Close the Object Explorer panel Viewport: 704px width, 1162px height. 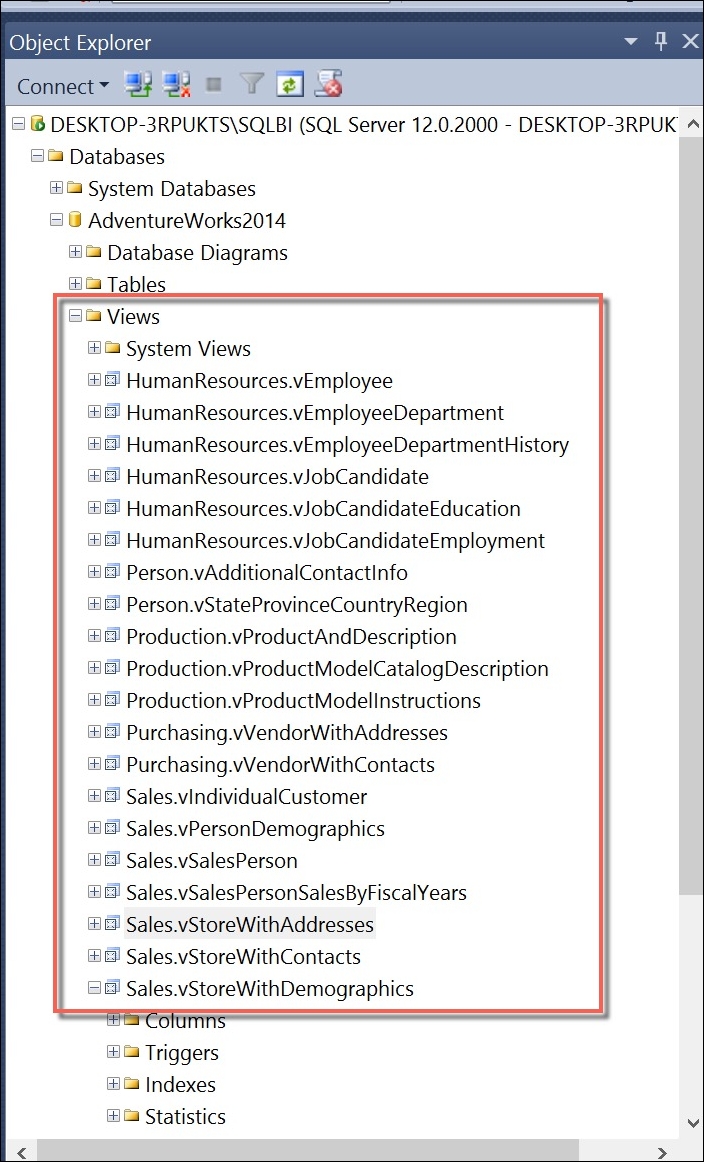pos(689,42)
